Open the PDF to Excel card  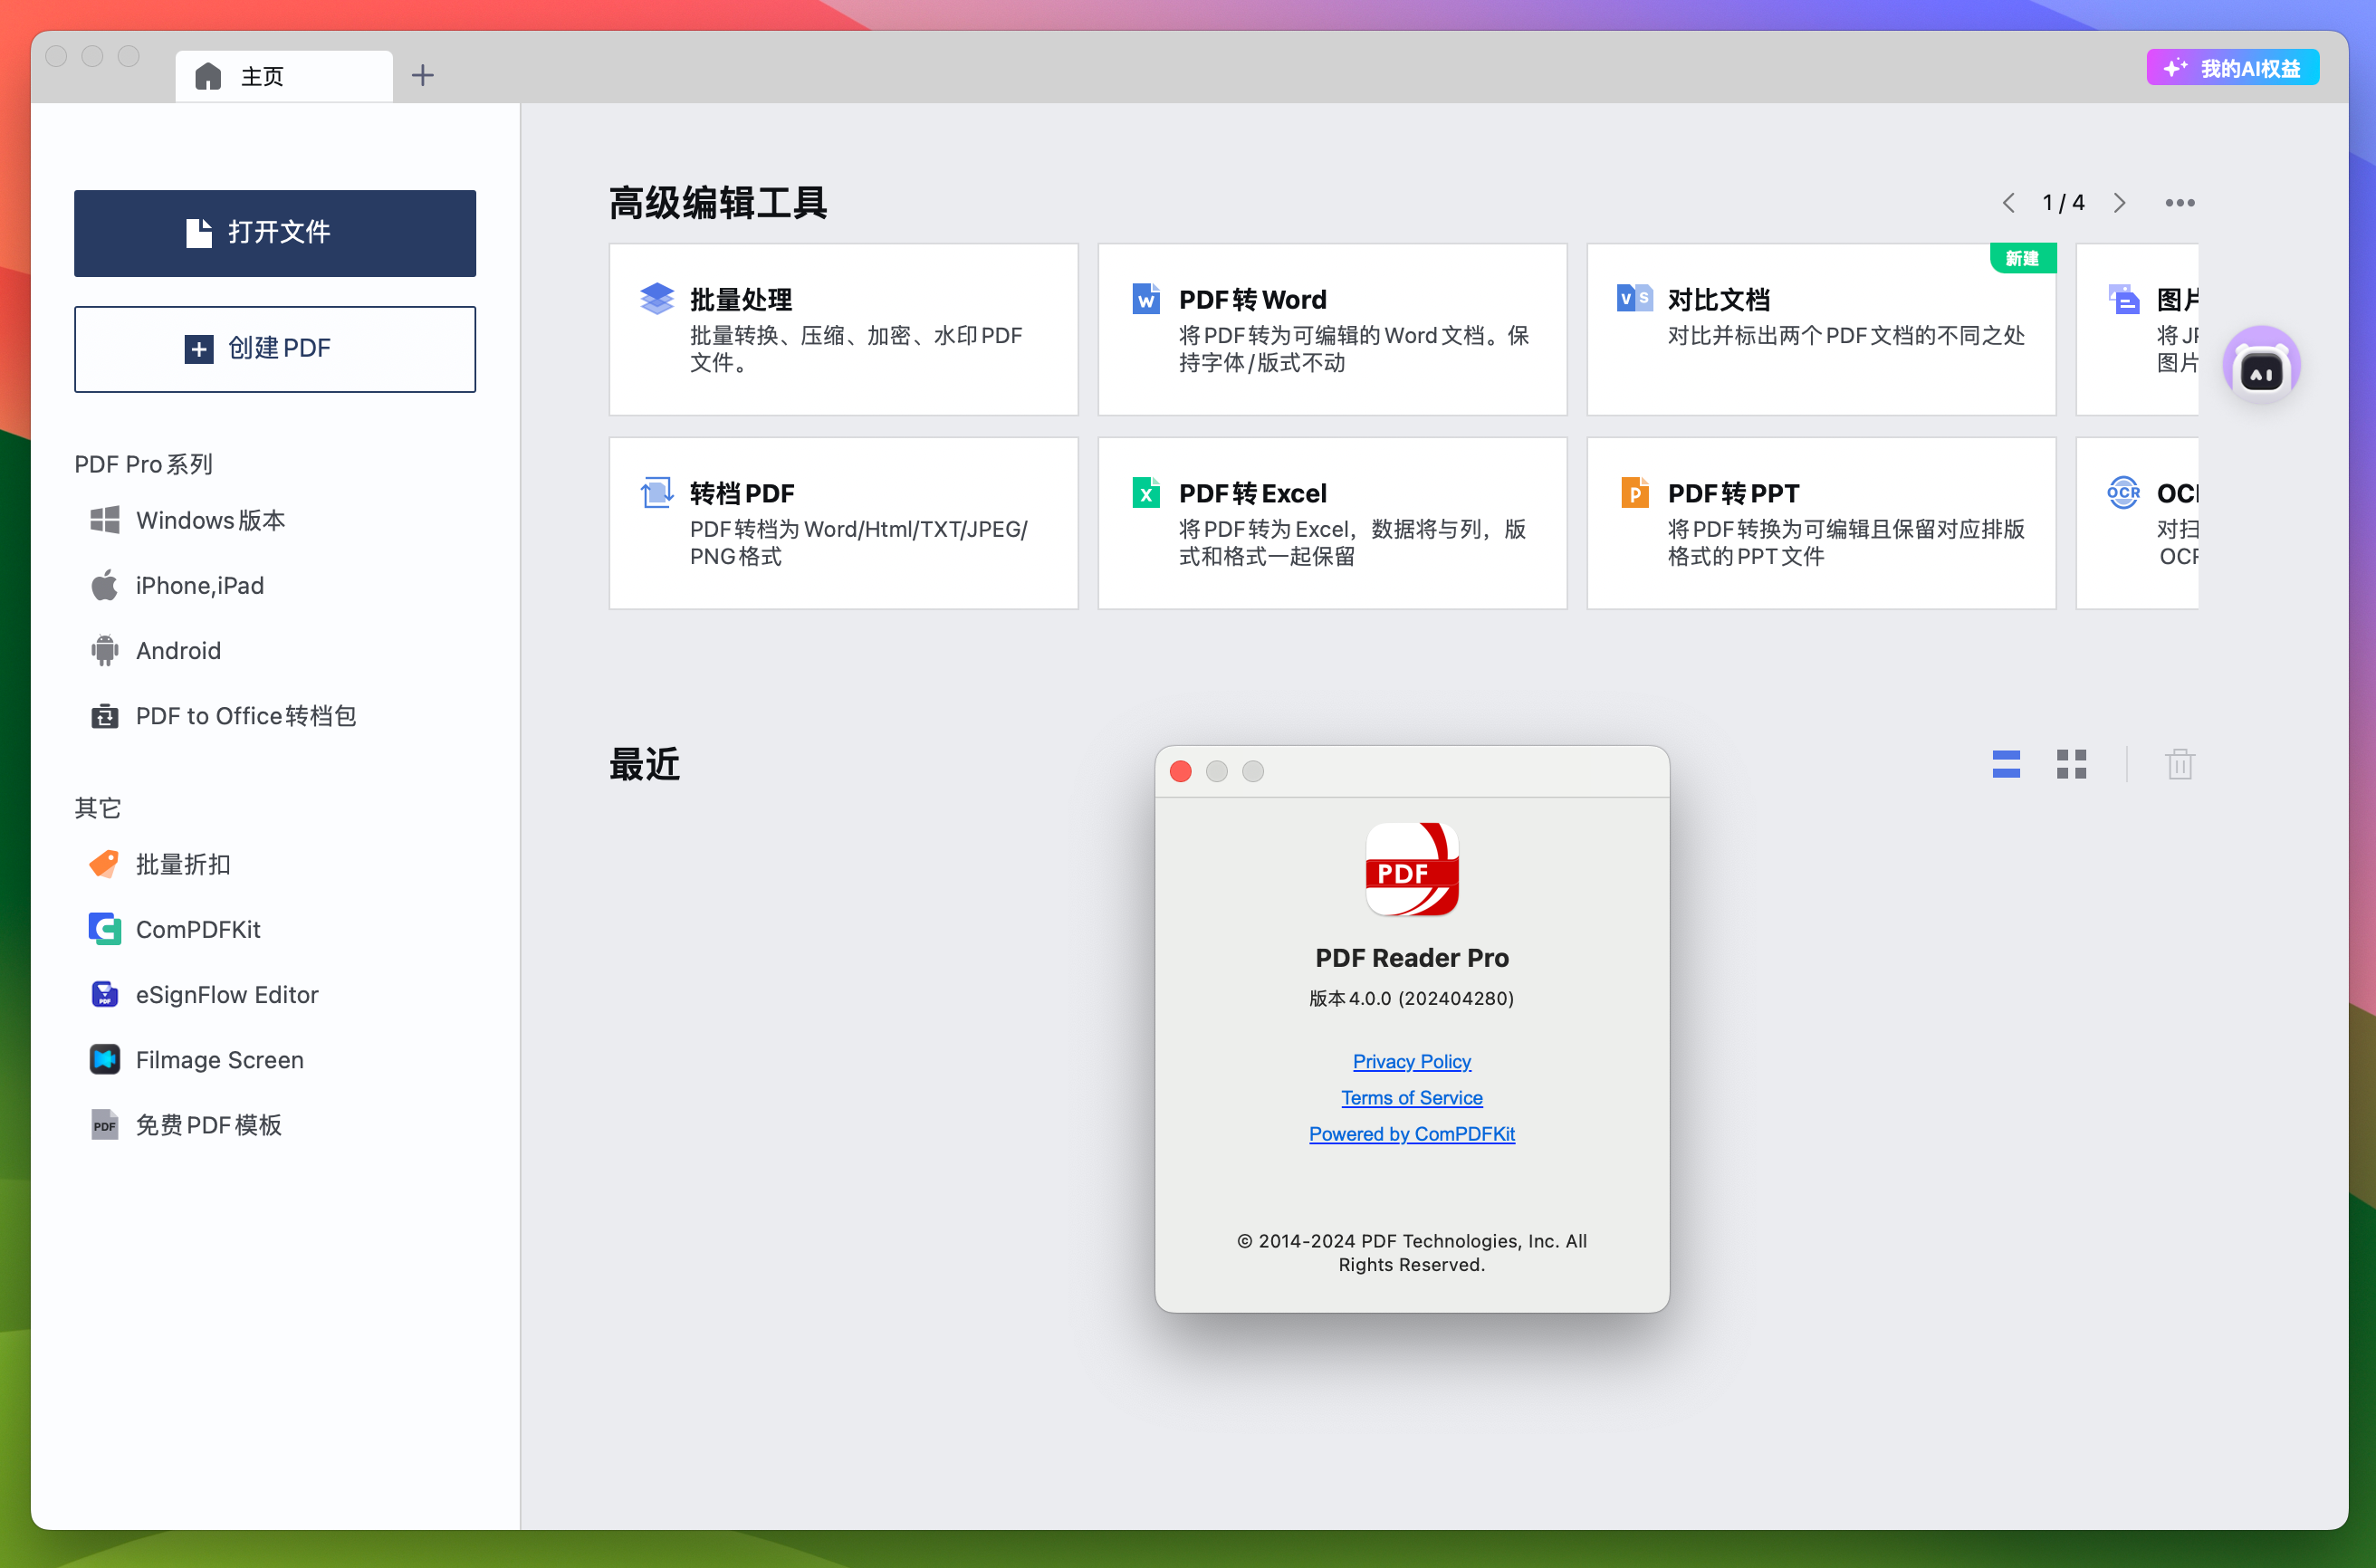(x=1332, y=523)
